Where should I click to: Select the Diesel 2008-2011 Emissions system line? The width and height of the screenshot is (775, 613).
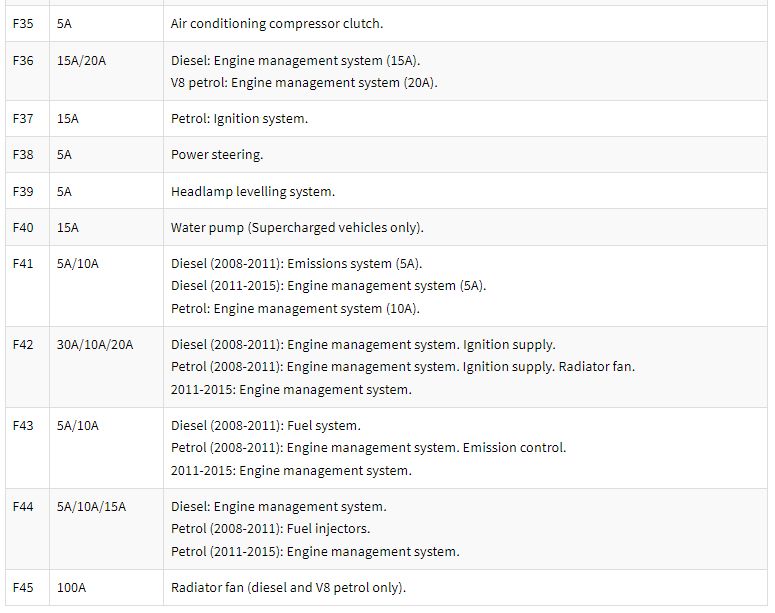pyautogui.click(x=296, y=264)
